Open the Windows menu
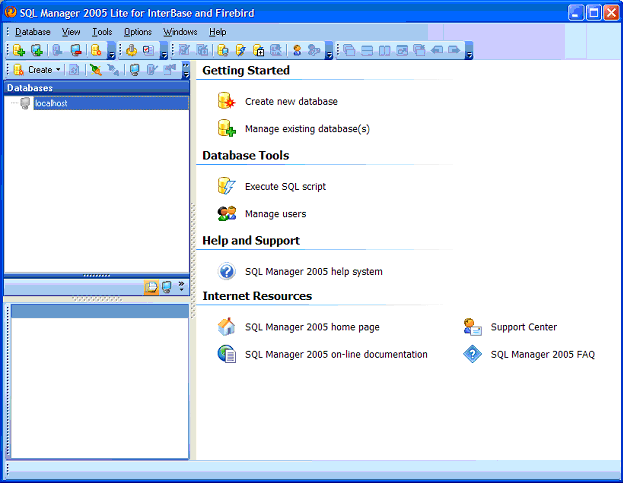 pos(180,32)
